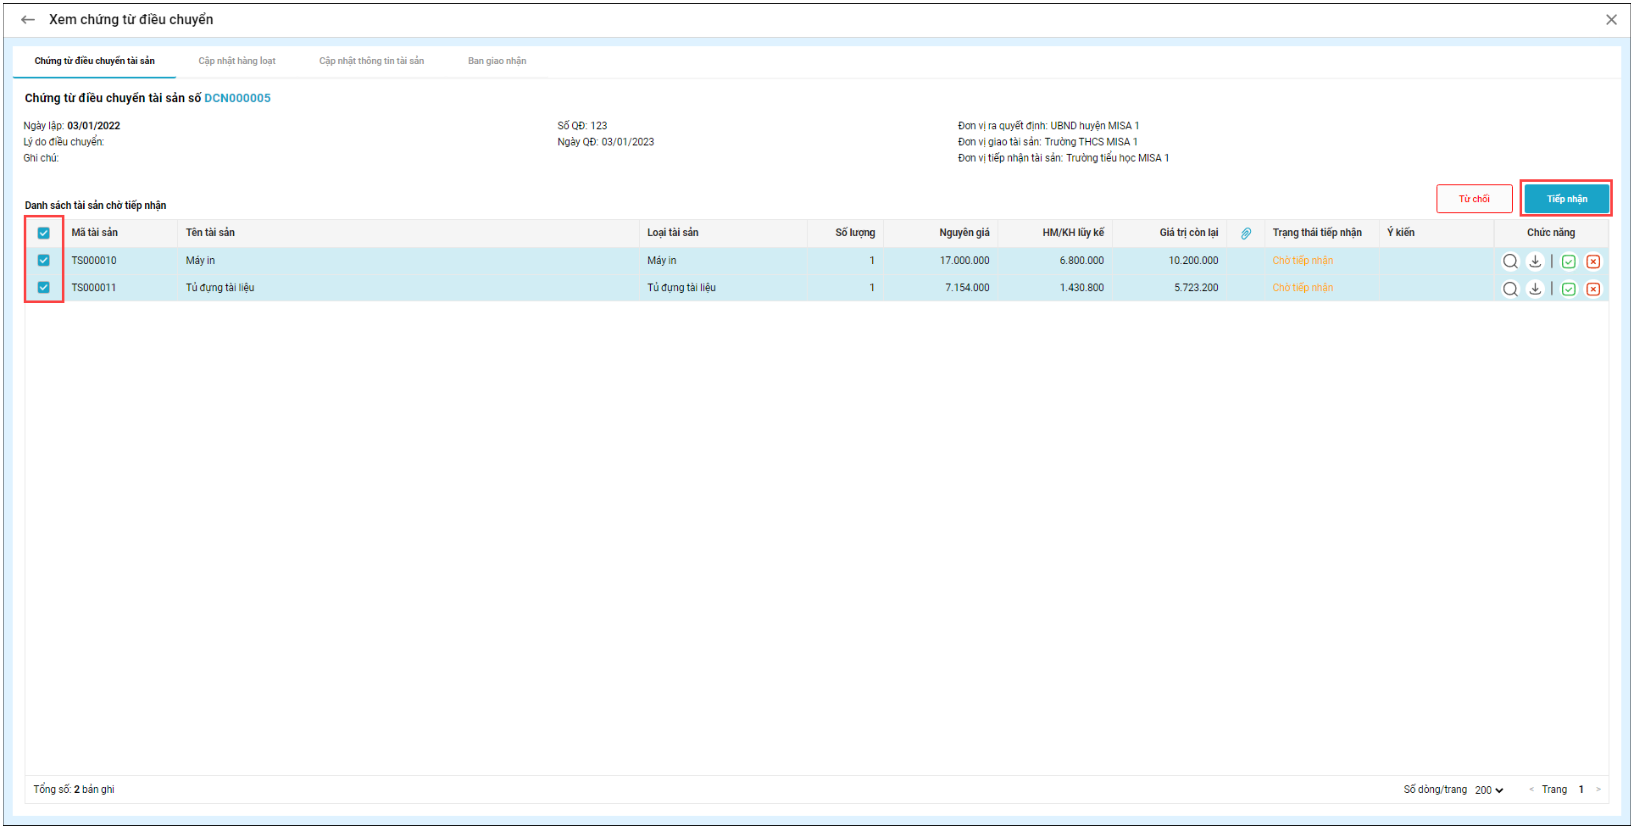Click the view magnifier icon for TS000011
Image resolution: width=1634 pixels, height=830 pixels.
click(x=1510, y=289)
